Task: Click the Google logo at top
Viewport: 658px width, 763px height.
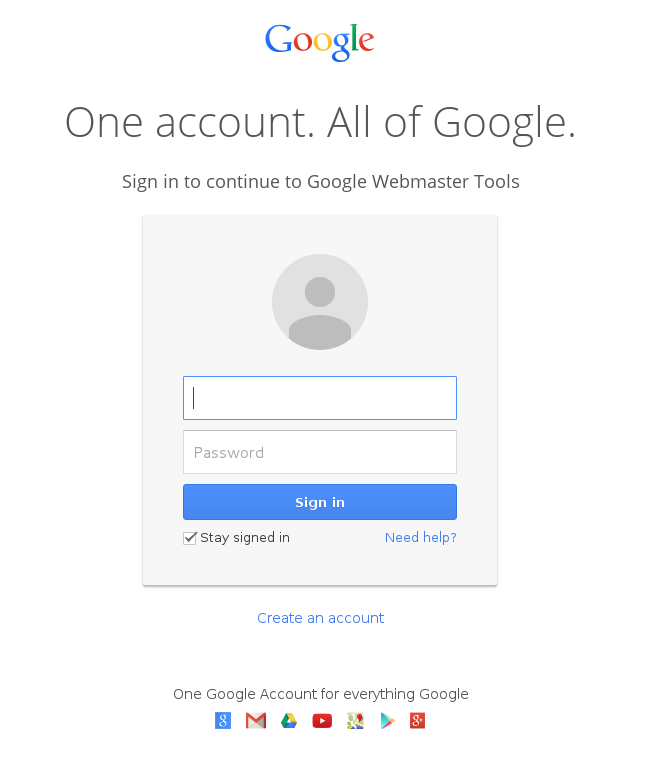Action: (320, 41)
